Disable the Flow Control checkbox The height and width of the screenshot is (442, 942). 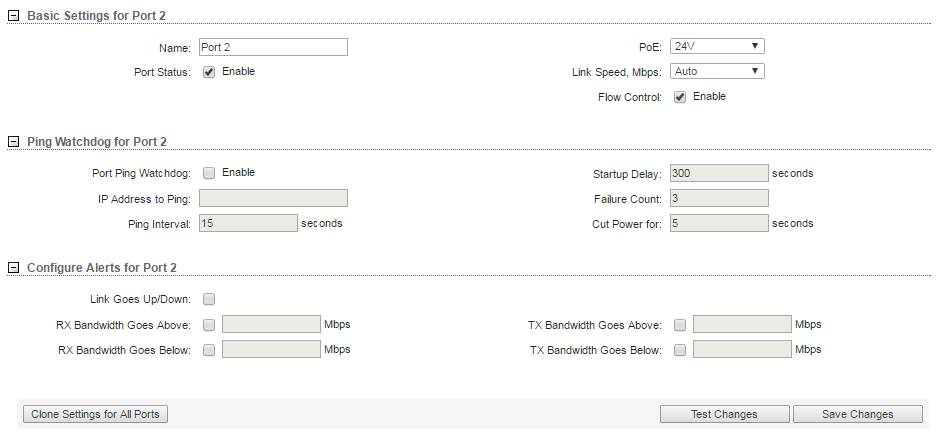680,97
